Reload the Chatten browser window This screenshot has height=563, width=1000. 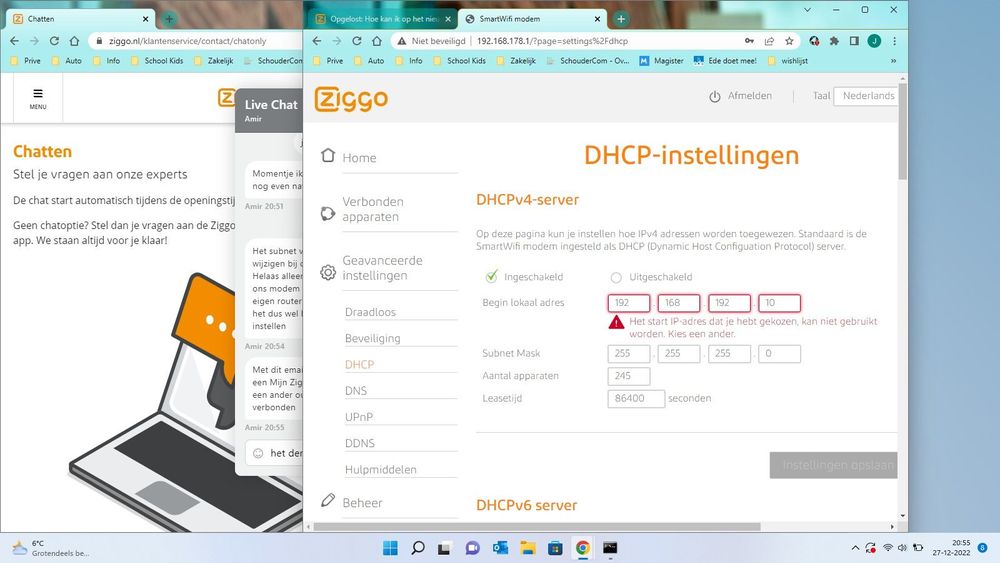click(x=54, y=41)
